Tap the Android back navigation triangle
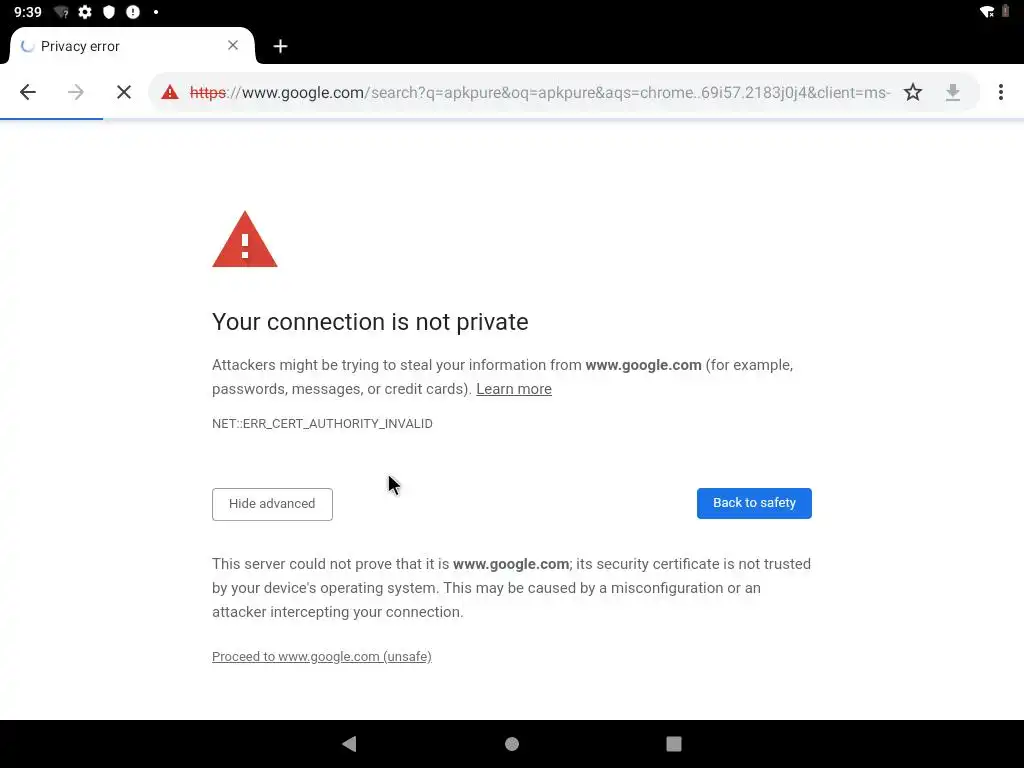Image resolution: width=1024 pixels, height=768 pixels. tap(349, 743)
